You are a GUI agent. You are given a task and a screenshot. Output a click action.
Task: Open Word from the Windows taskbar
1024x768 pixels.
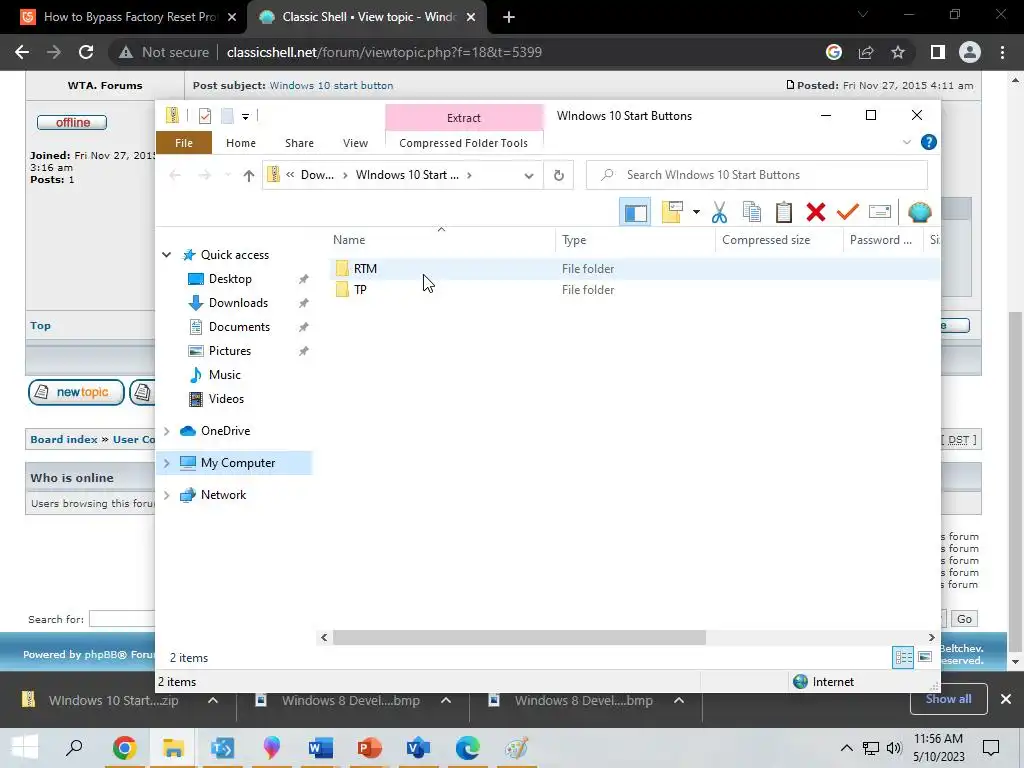point(321,748)
